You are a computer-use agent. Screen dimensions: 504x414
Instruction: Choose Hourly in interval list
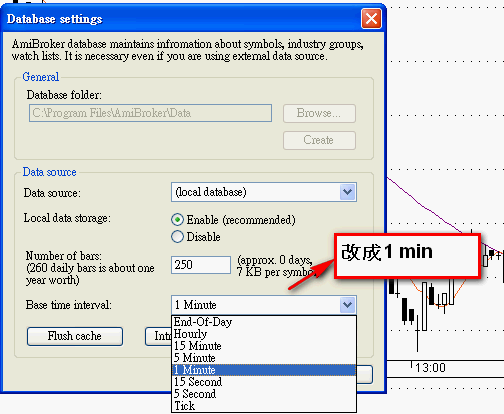[x=264, y=334]
